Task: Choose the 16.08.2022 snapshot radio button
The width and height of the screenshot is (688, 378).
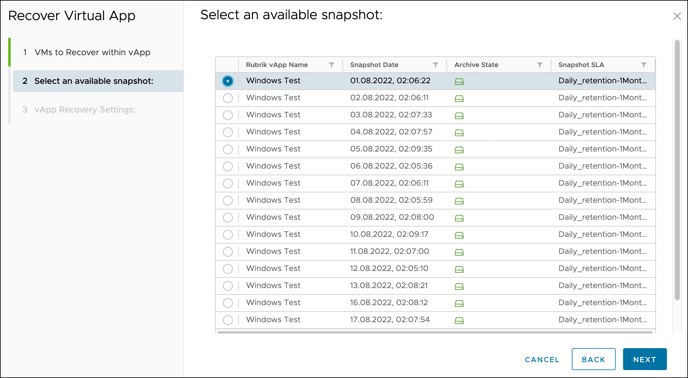Action: (x=227, y=303)
